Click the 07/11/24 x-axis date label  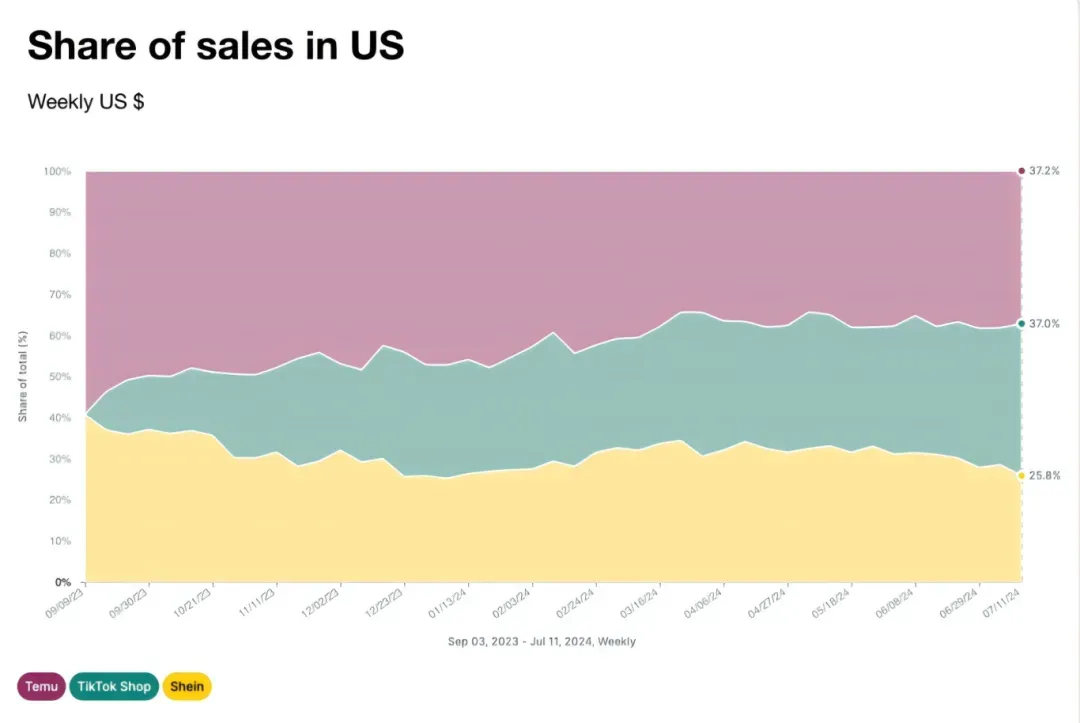[1001, 602]
